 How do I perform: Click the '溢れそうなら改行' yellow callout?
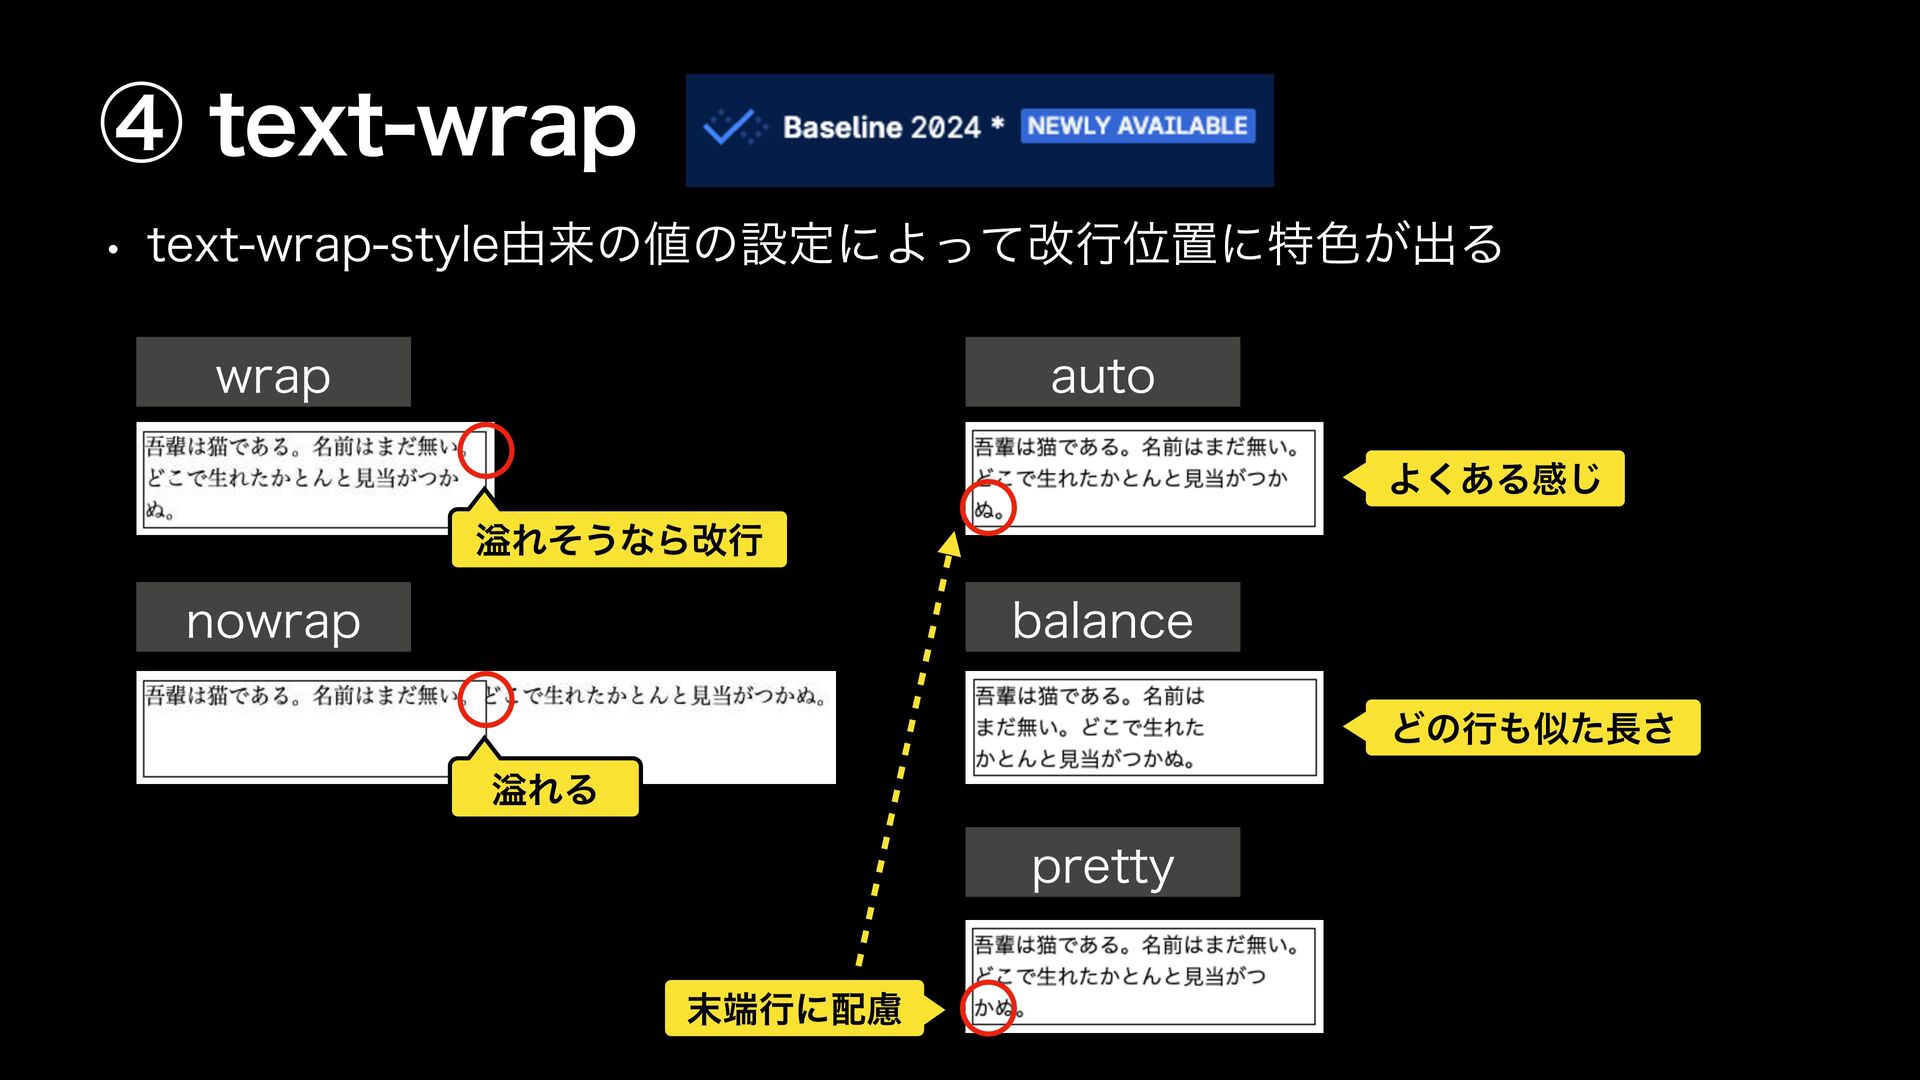coord(619,540)
